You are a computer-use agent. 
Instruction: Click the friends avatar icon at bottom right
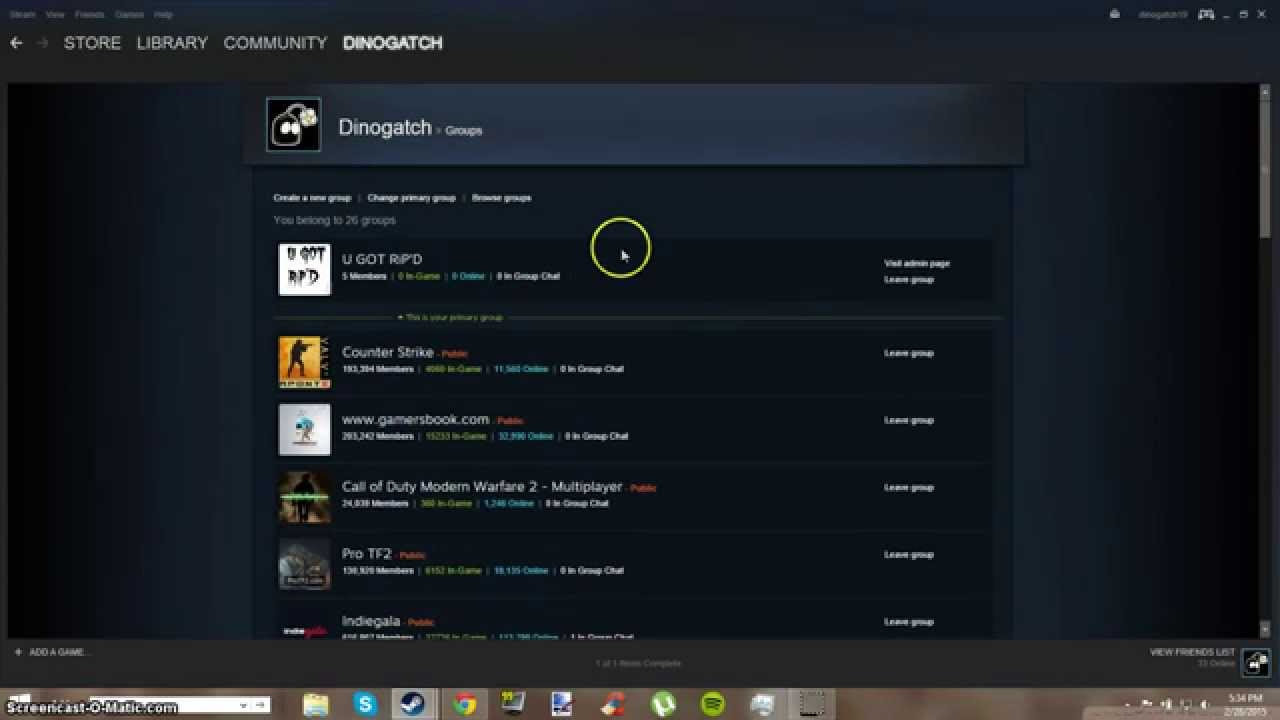click(x=1256, y=662)
